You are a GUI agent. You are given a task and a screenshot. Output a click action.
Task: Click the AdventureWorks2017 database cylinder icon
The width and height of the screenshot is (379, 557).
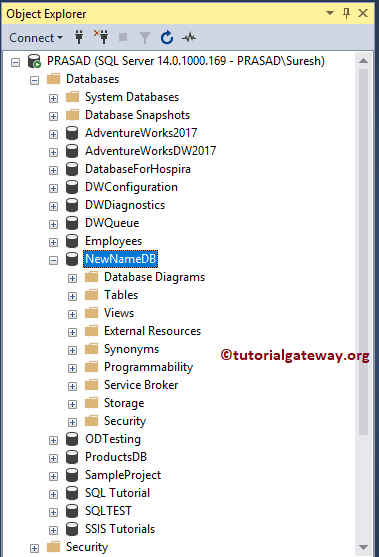click(x=72, y=133)
